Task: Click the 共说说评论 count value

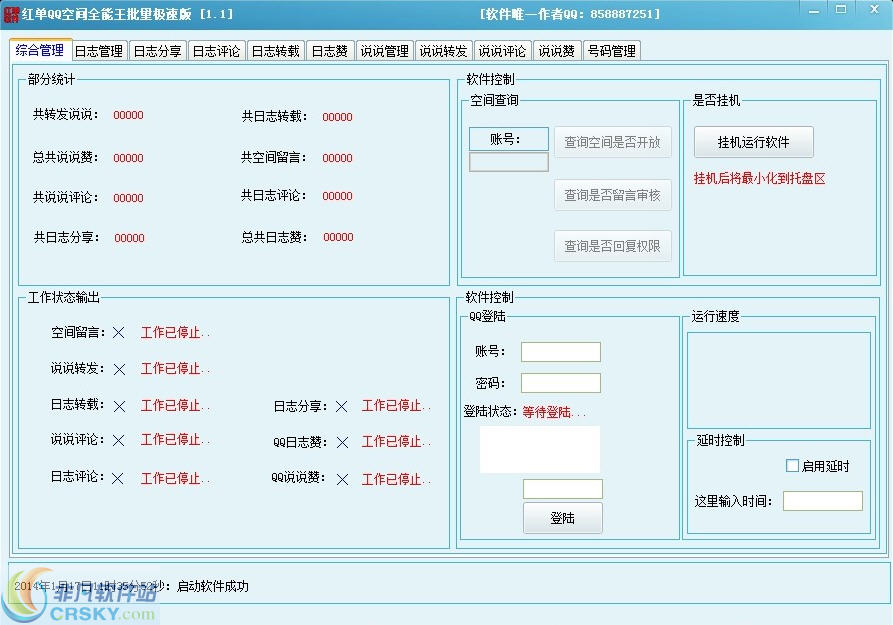Action: [x=128, y=198]
